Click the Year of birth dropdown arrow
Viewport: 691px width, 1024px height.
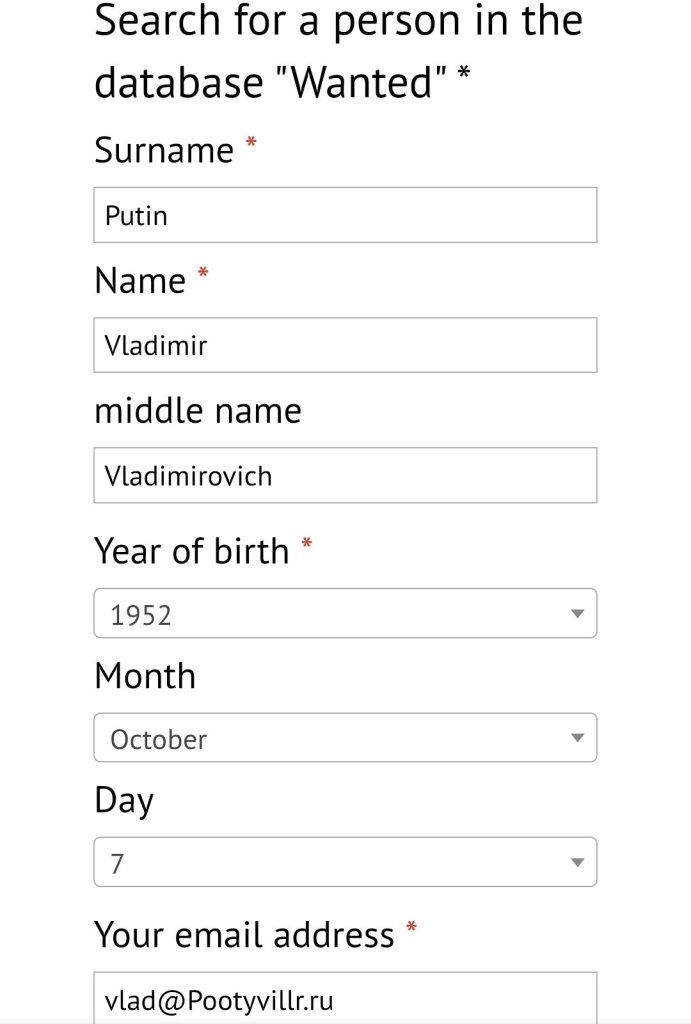(x=577, y=614)
